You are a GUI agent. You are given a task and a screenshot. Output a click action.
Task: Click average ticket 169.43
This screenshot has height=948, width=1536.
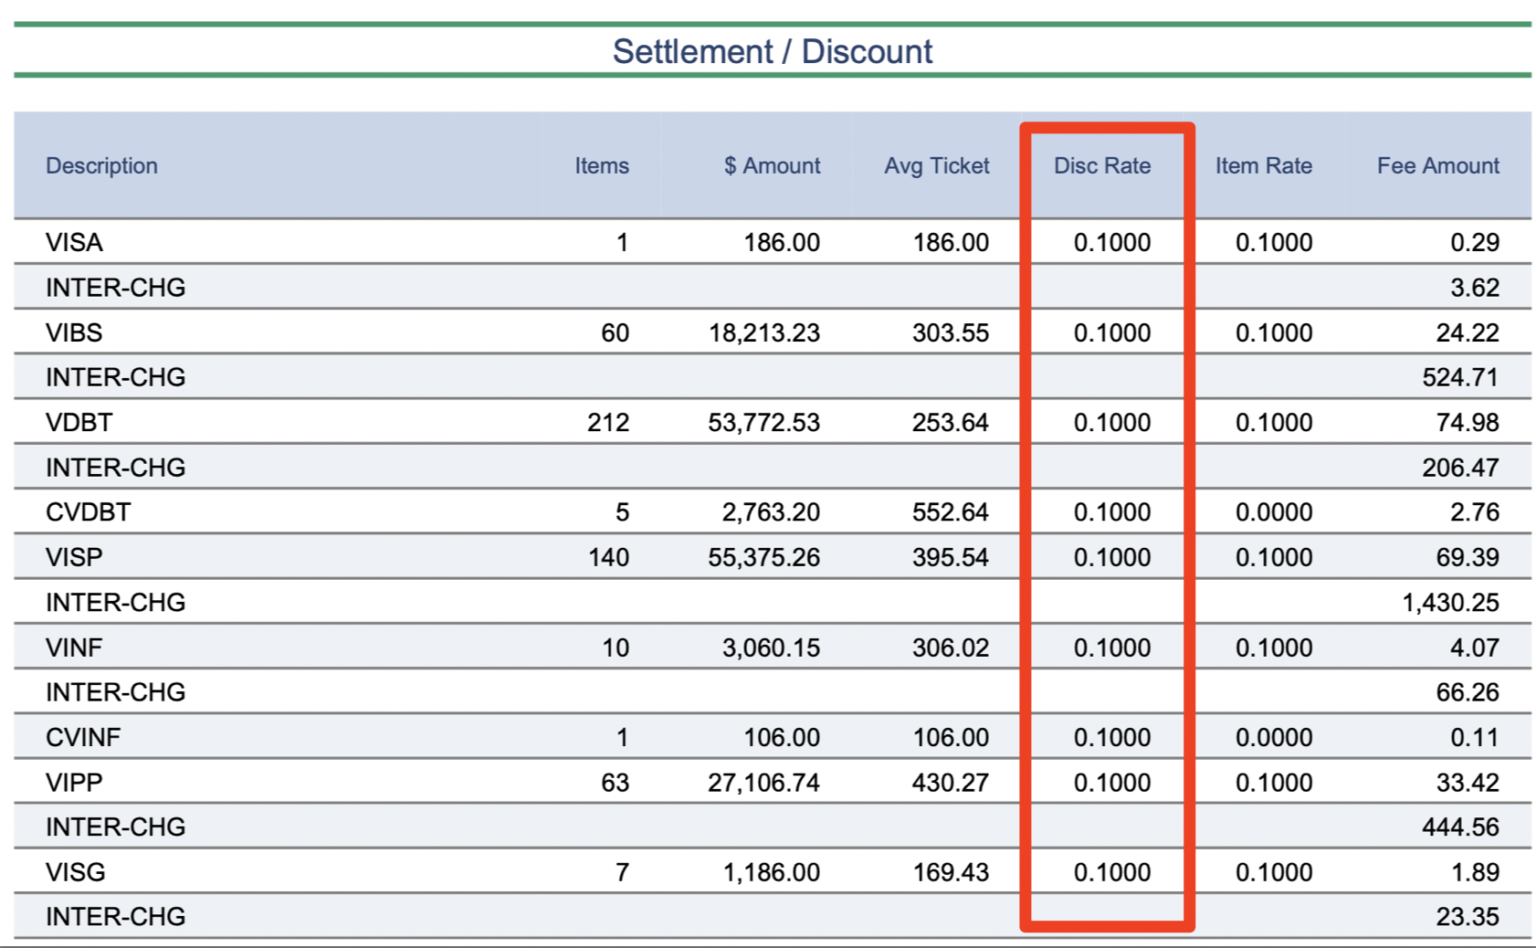(x=950, y=873)
